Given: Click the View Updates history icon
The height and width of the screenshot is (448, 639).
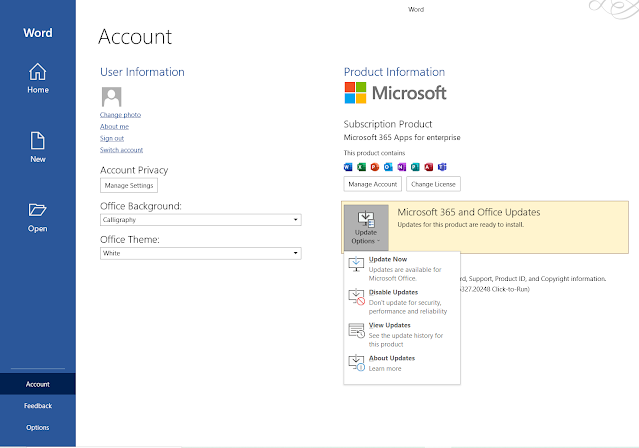Looking at the screenshot, I should click(x=357, y=330).
